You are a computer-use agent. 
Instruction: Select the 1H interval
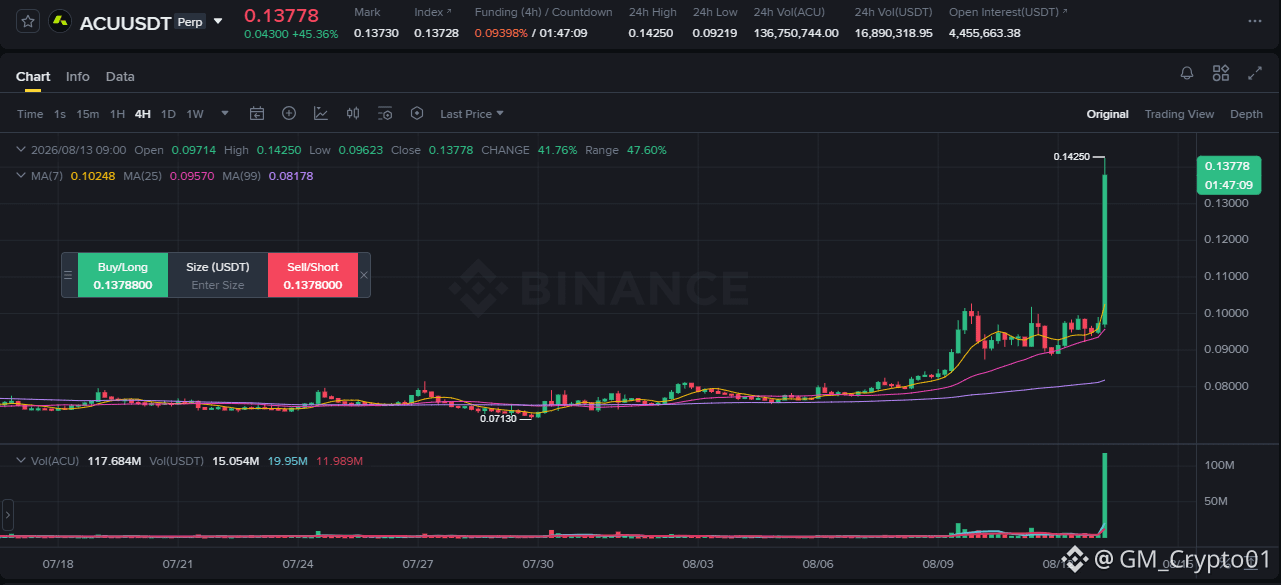pyautogui.click(x=117, y=114)
